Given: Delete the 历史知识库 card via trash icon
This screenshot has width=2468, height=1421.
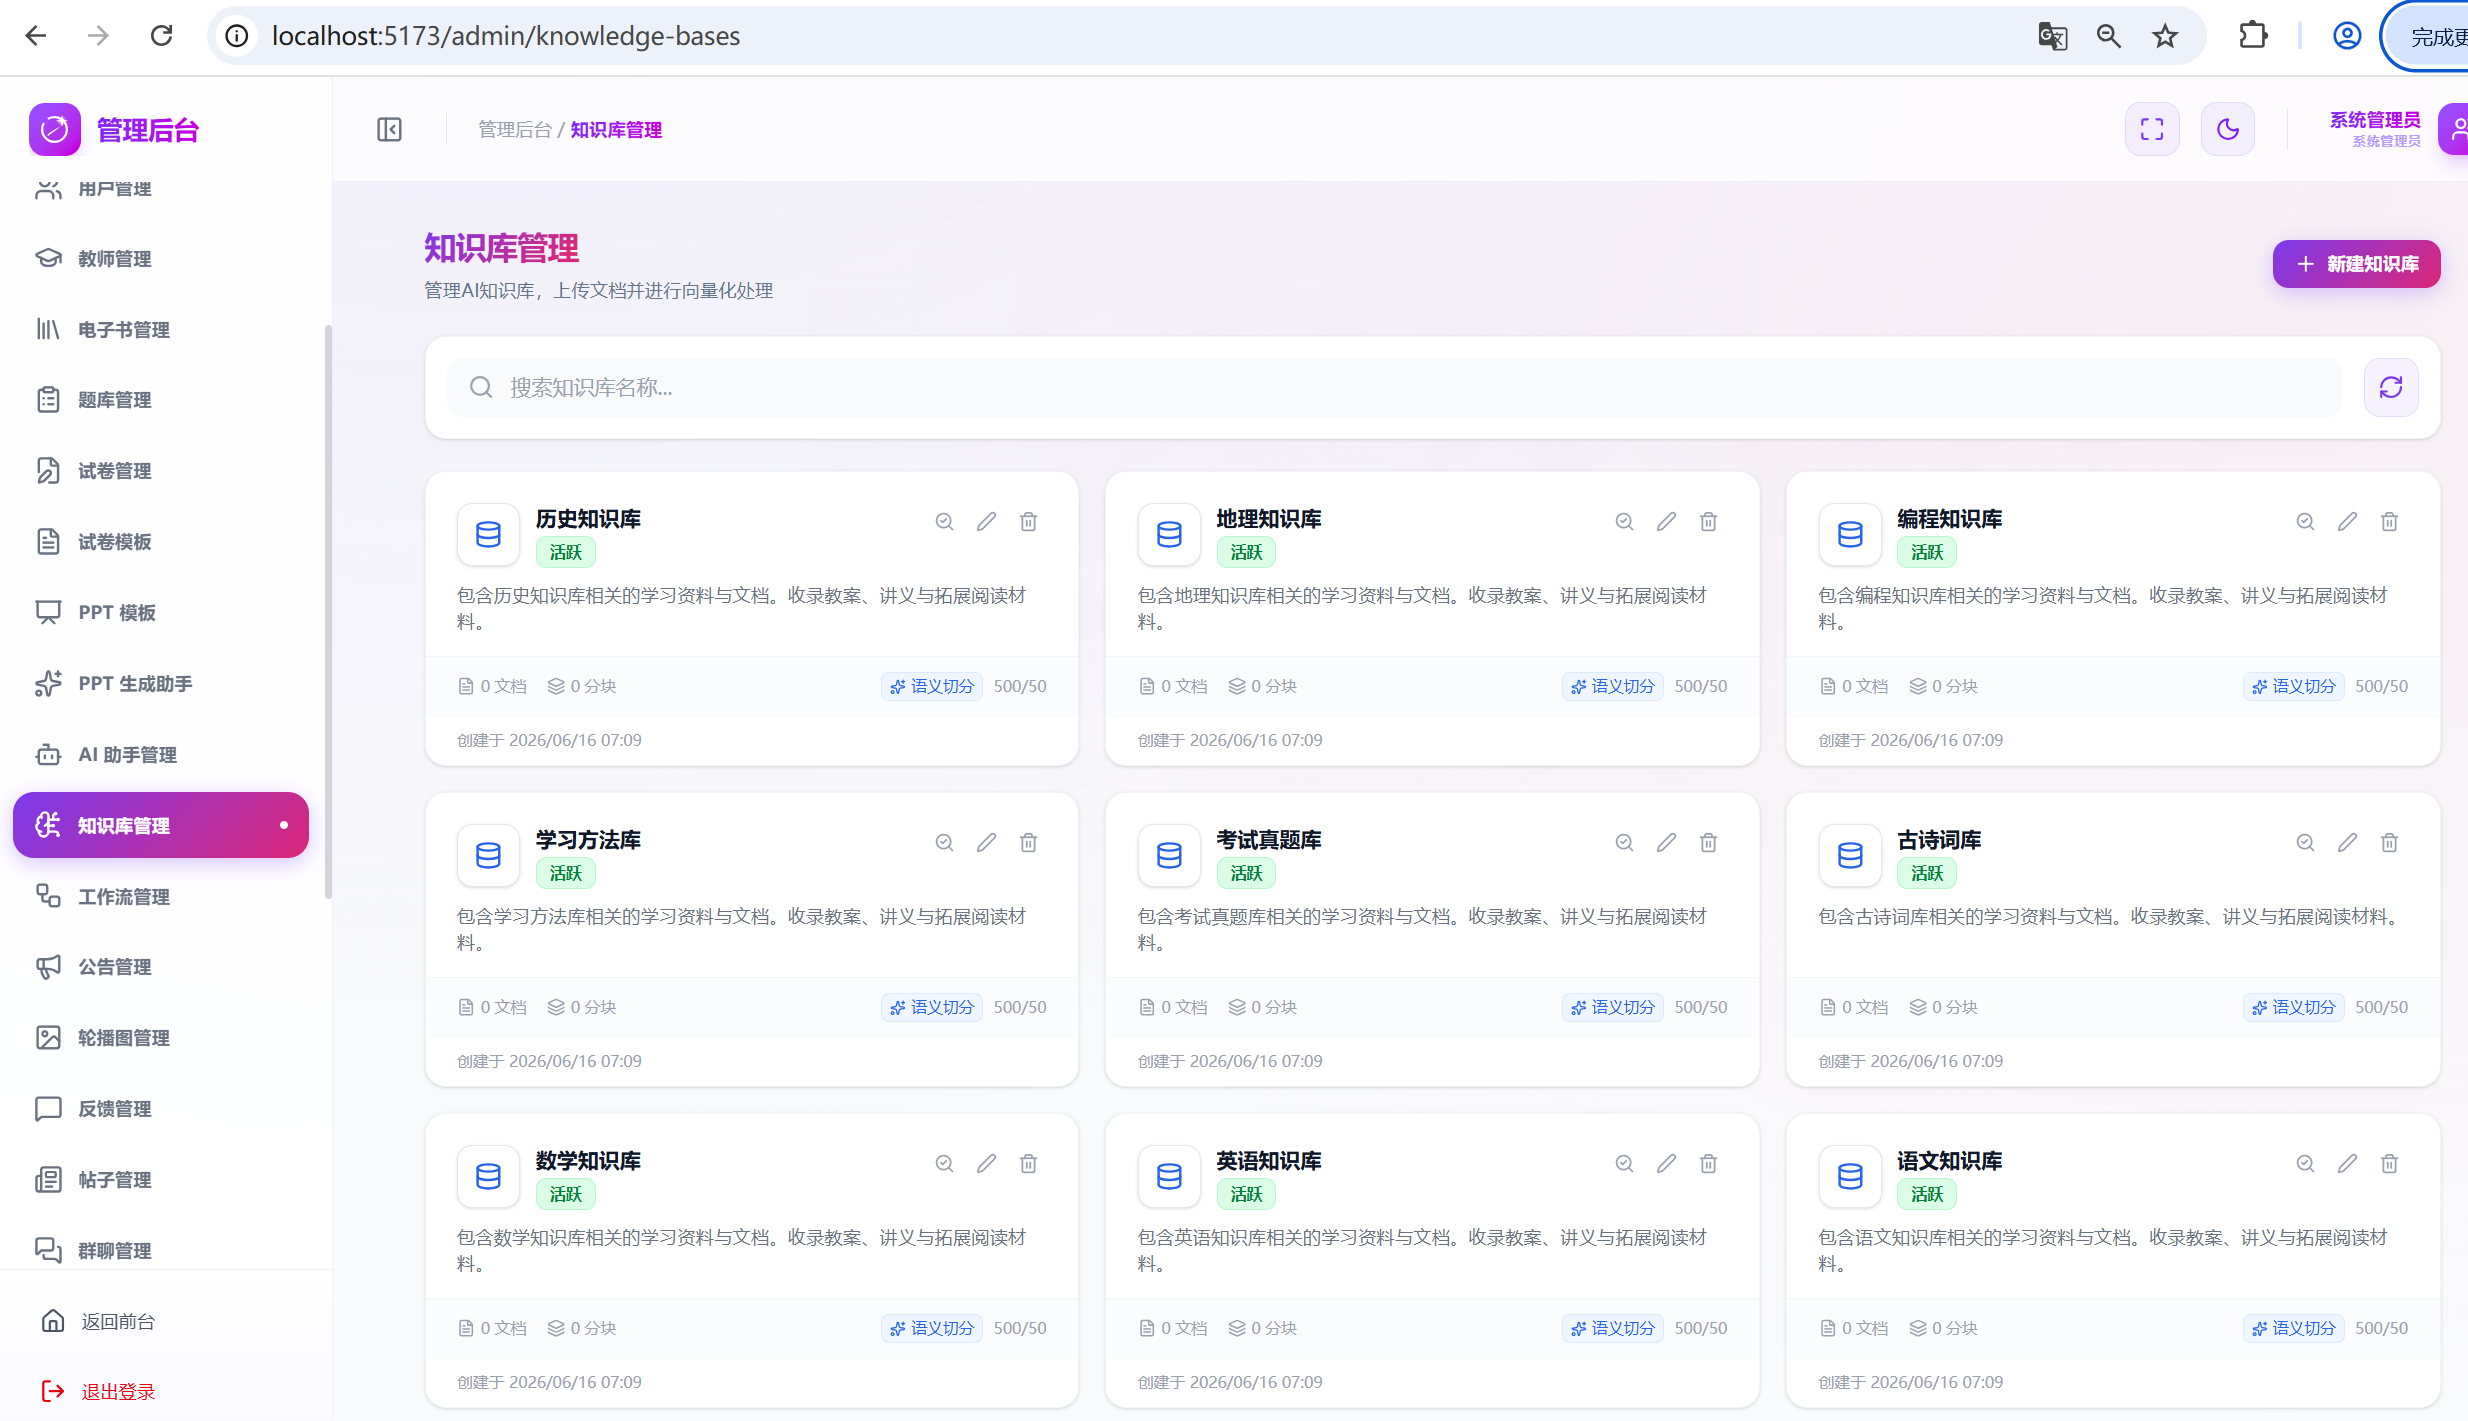Looking at the screenshot, I should [x=1028, y=521].
